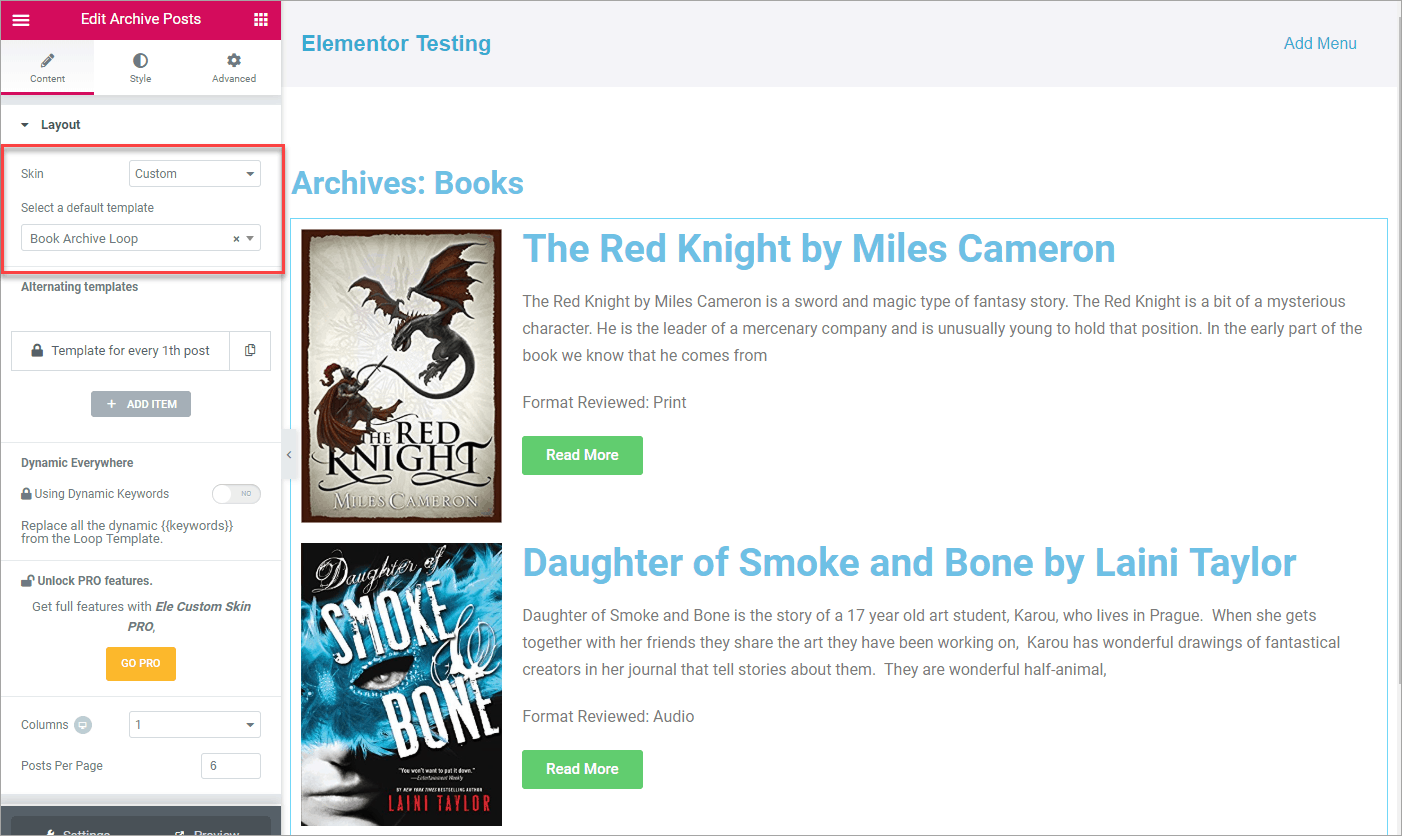Click the GO PRO button
This screenshot has height=836, width=1402.
click(141, 664)
